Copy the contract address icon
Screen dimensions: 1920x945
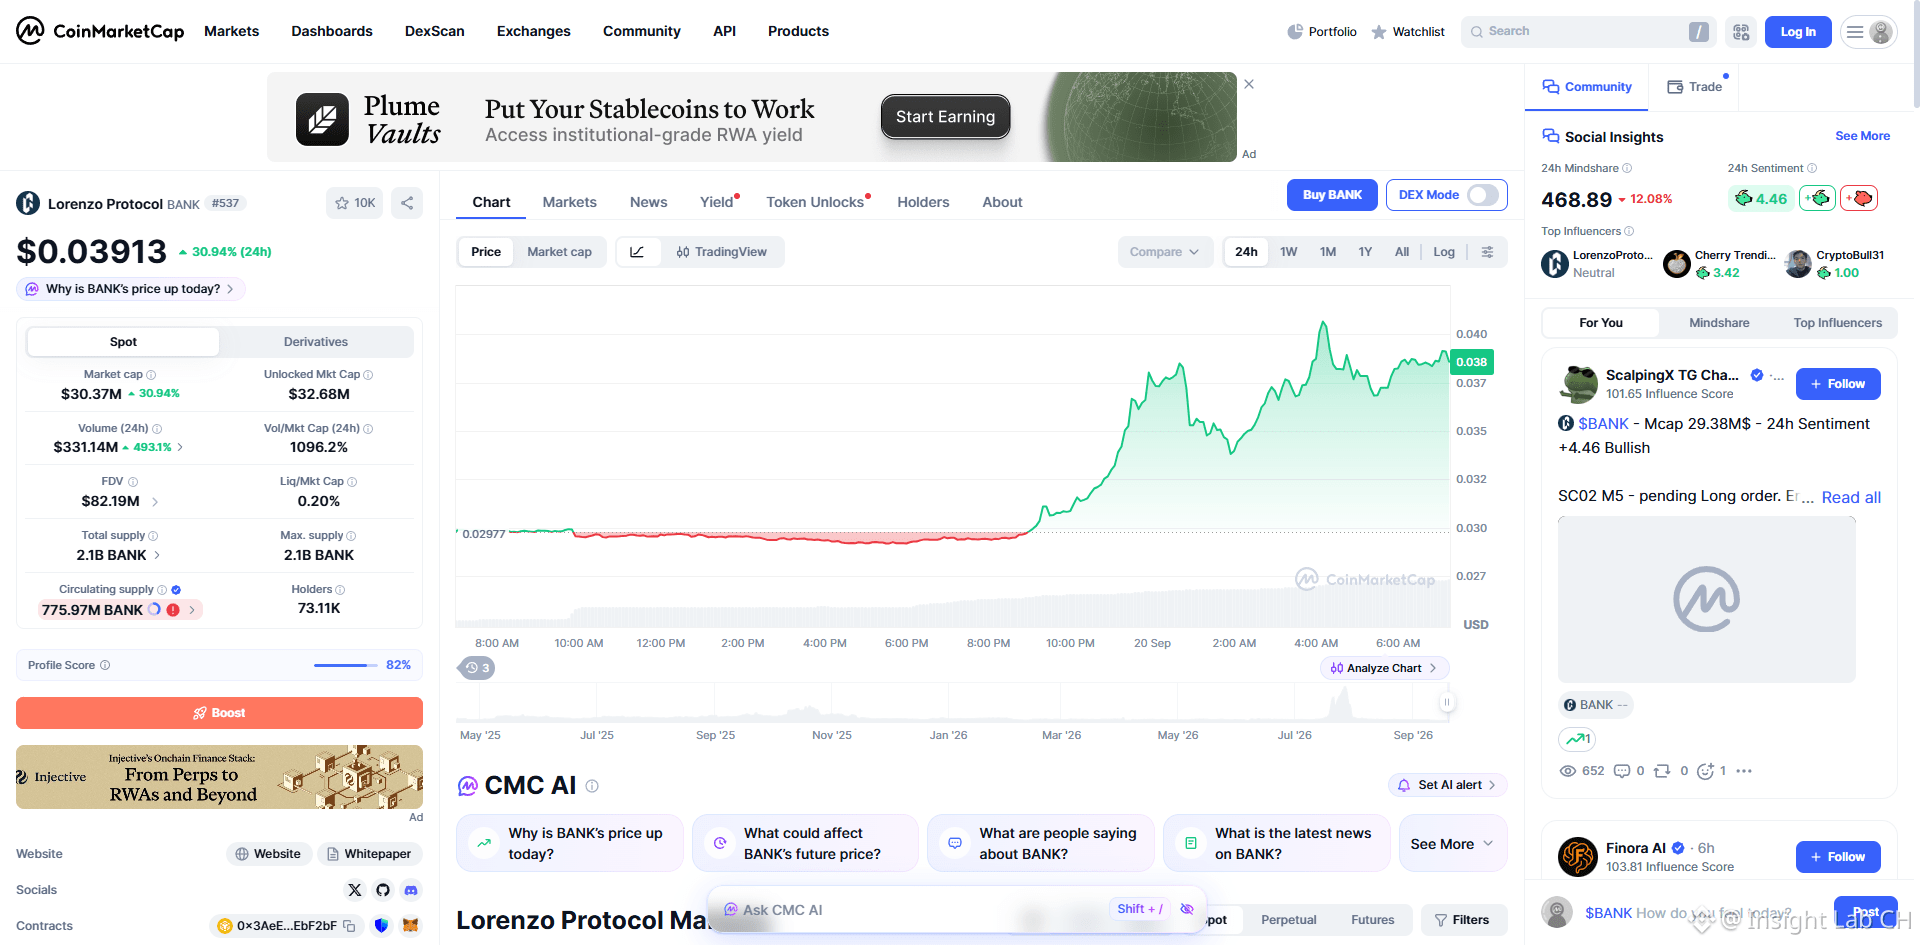[x=349, y=926]
